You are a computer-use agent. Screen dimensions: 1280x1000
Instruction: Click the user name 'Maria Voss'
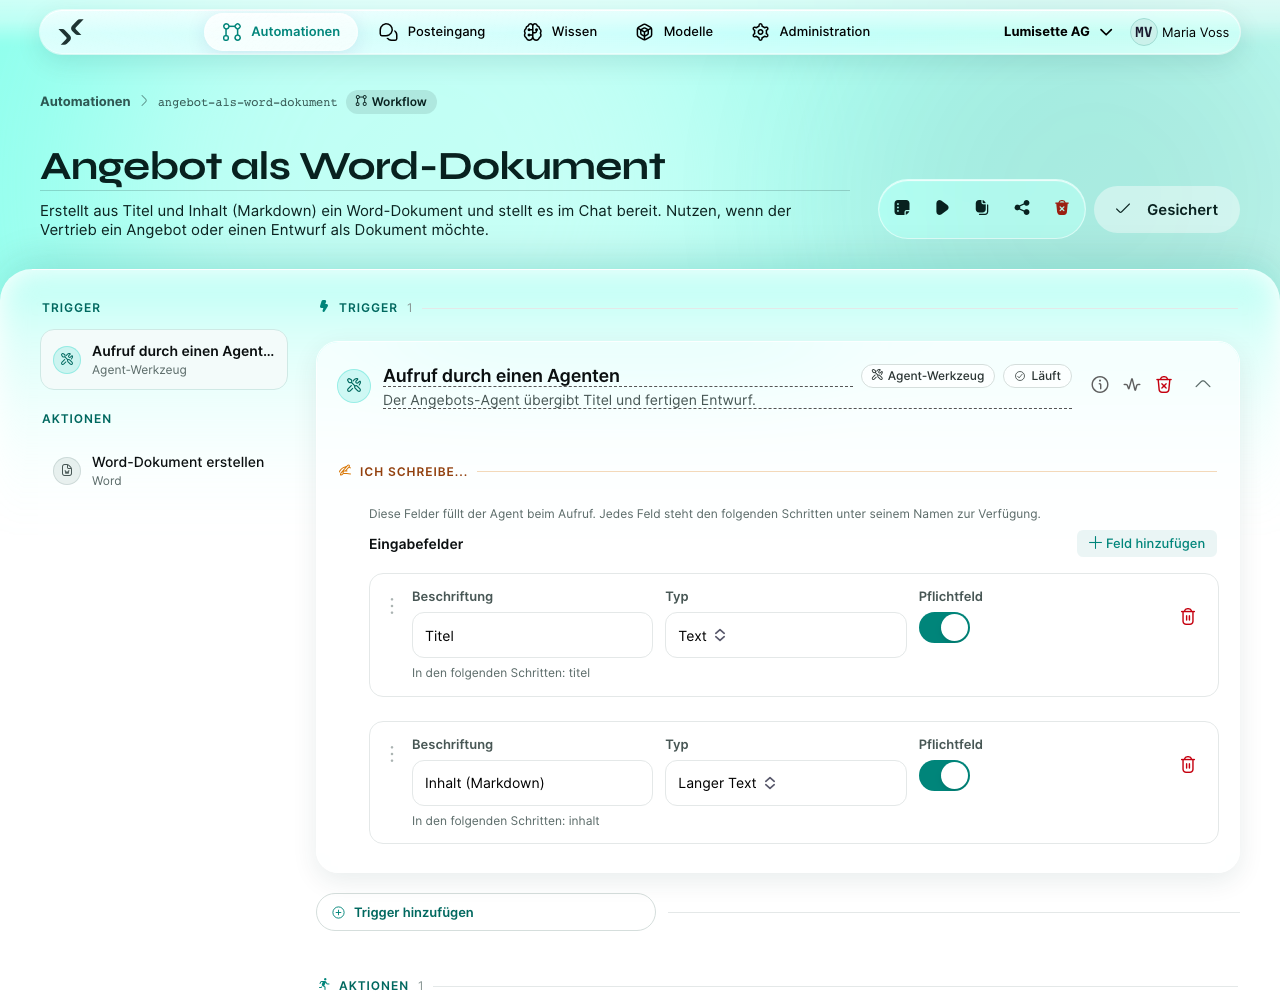pos(1195,32)
